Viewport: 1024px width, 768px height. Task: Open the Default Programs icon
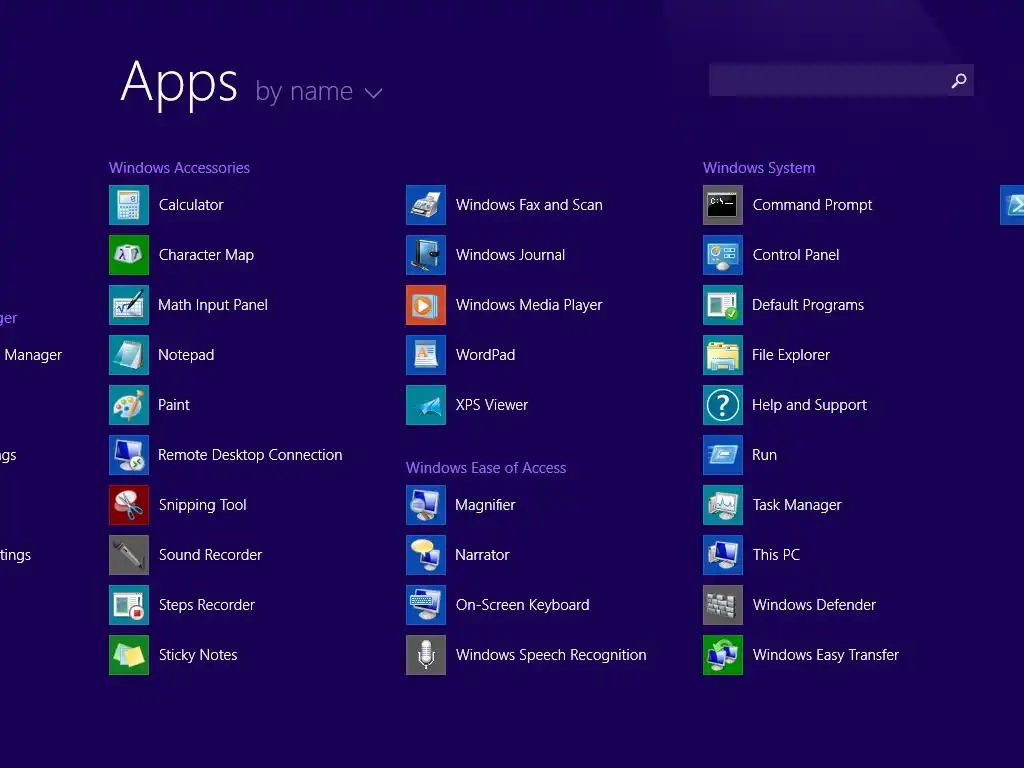click(723, 305)
